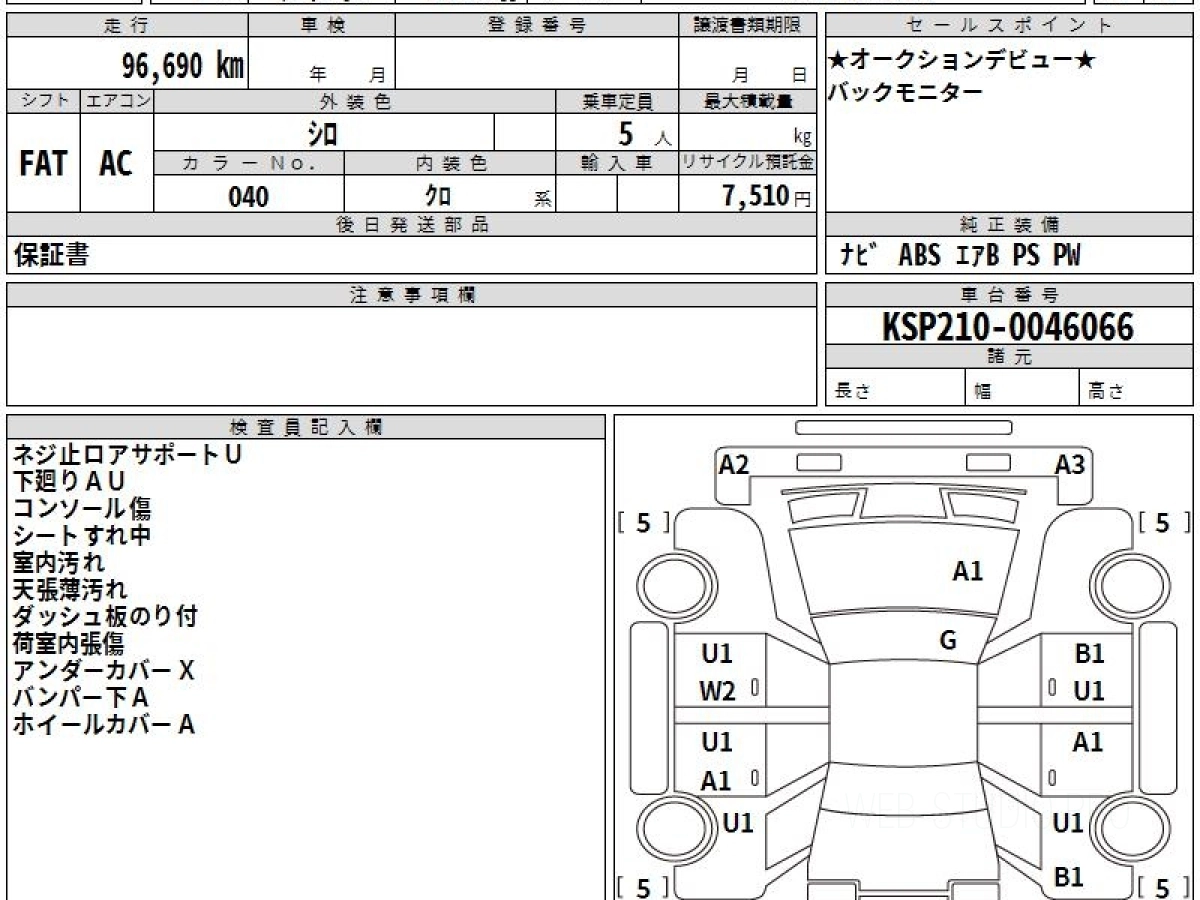Click the 外装色 header cell

[355, 101]
